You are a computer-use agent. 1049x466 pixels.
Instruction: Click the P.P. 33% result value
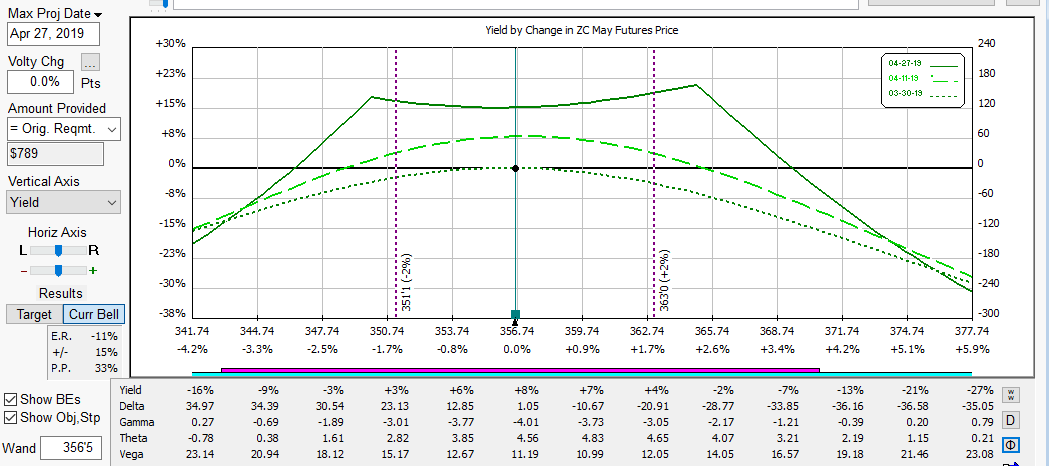(x=106, y=368)
